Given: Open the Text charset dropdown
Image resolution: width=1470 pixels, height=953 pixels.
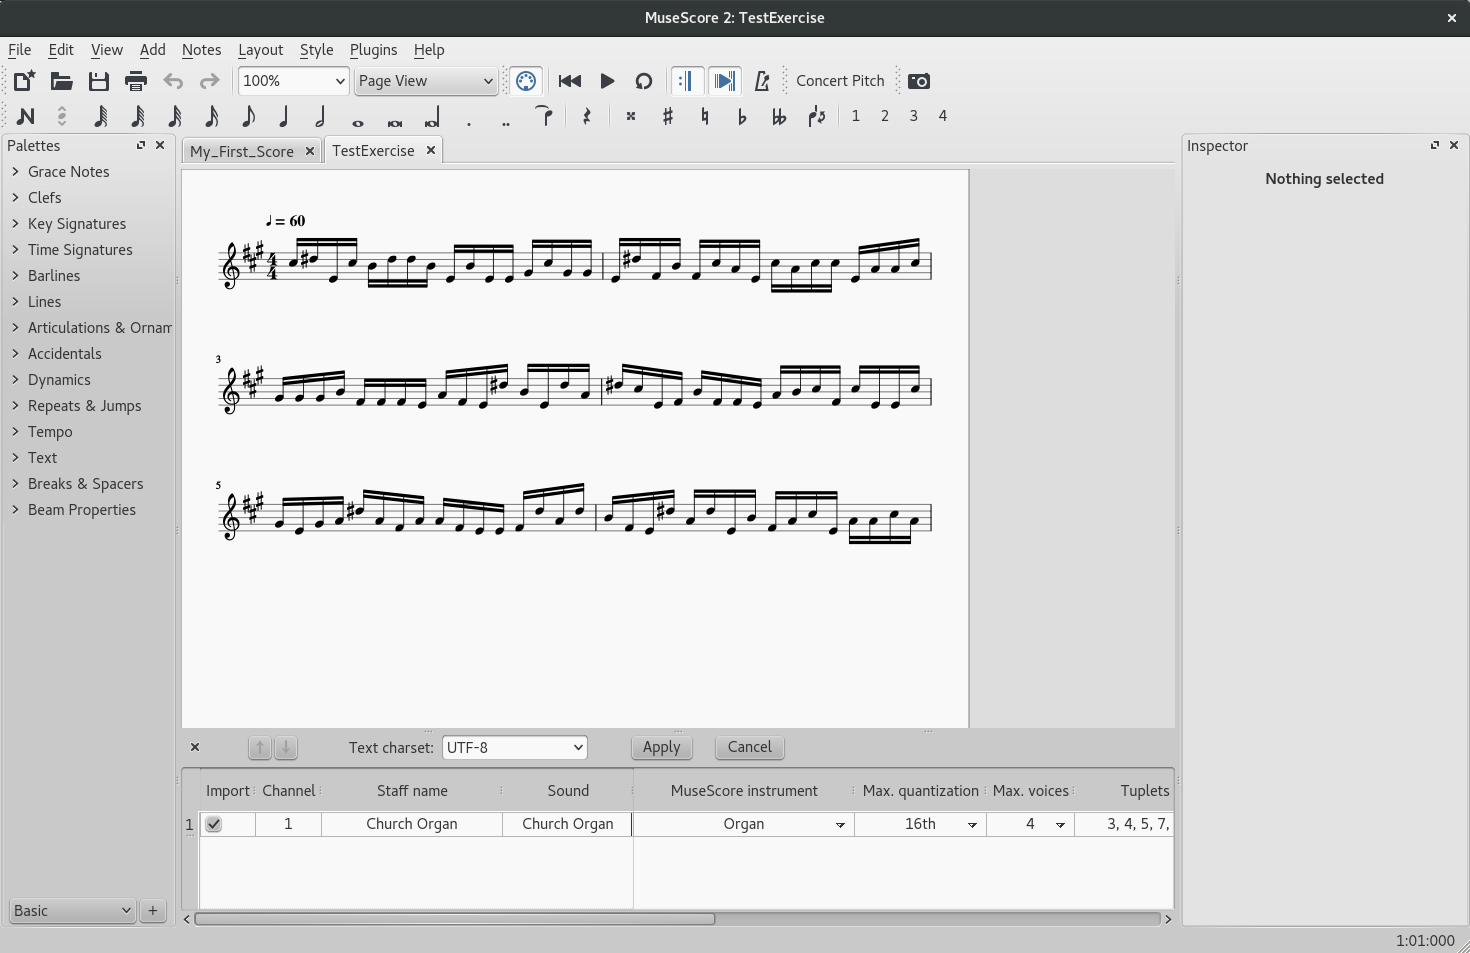Looking at the screenshot, I should point(514,747).
